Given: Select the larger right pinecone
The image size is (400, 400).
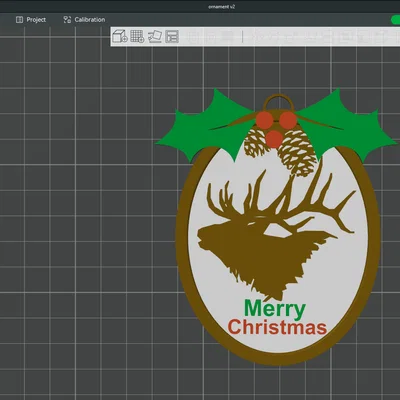Looking at the screenshot, I should 297,153.
